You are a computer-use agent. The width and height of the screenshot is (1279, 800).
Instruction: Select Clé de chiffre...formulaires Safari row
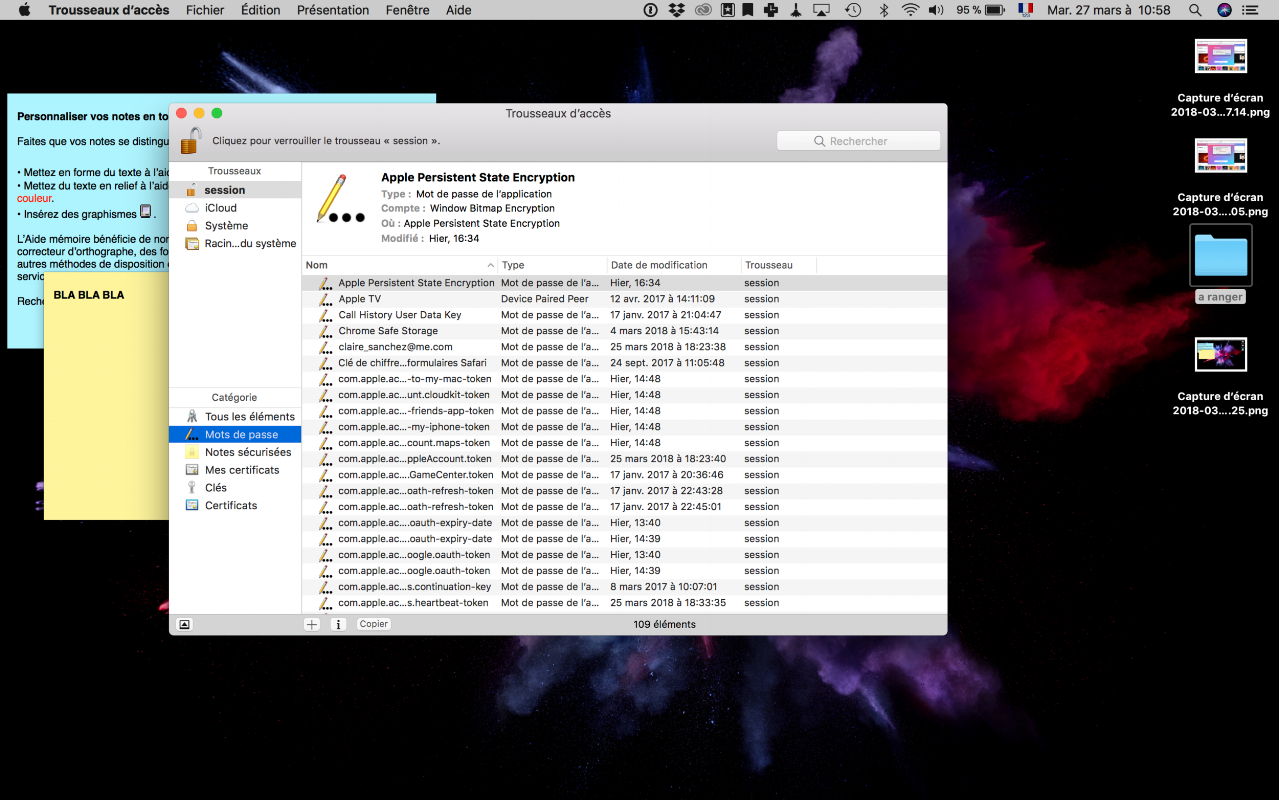tap(624, 363)
